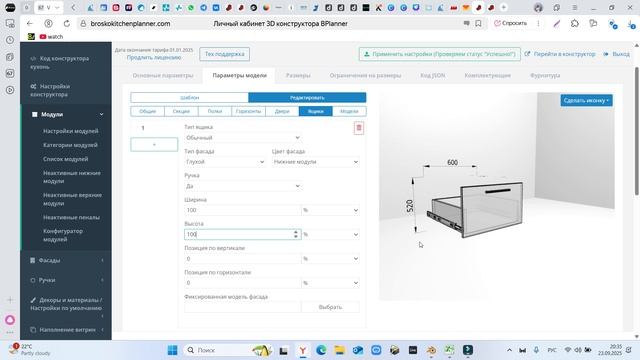
Task: Open the «Позиция по вертикали» unit dropdown
Action: (330, 258)
